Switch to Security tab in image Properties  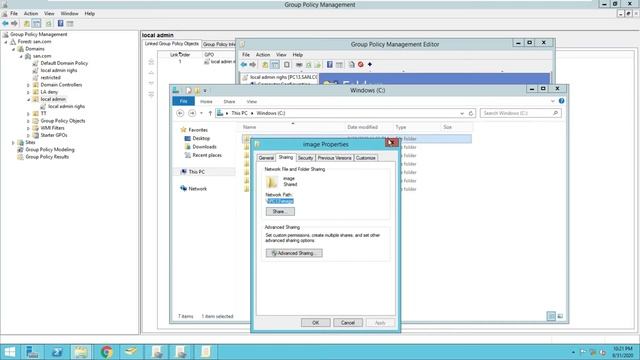click(x=305, y=158)
